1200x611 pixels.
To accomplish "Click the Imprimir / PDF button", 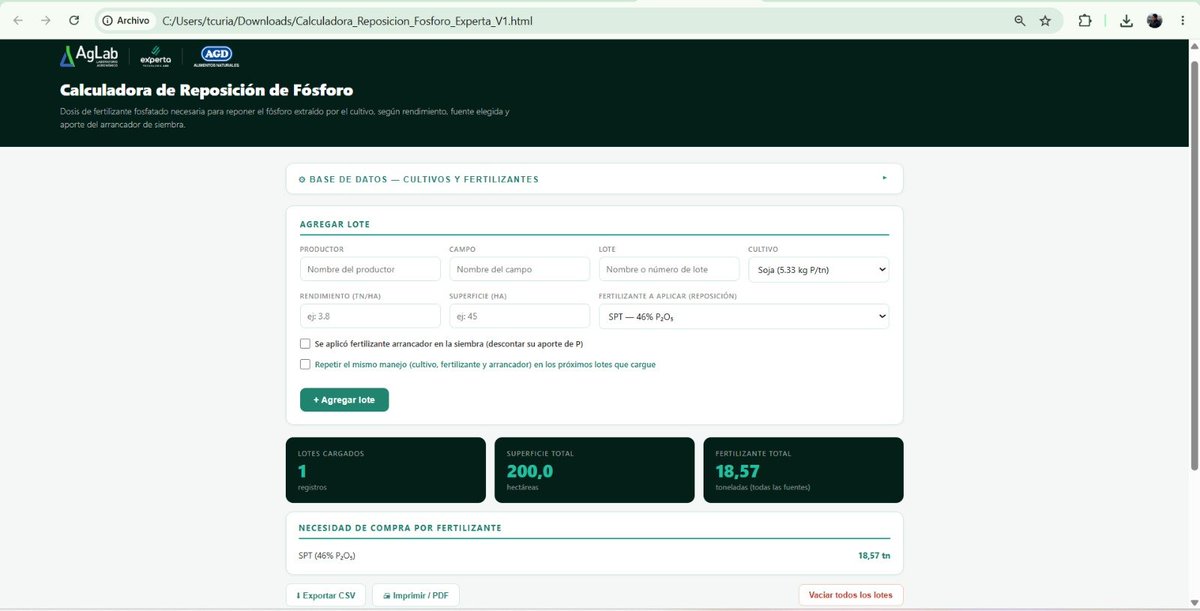I will pos(416,595).
